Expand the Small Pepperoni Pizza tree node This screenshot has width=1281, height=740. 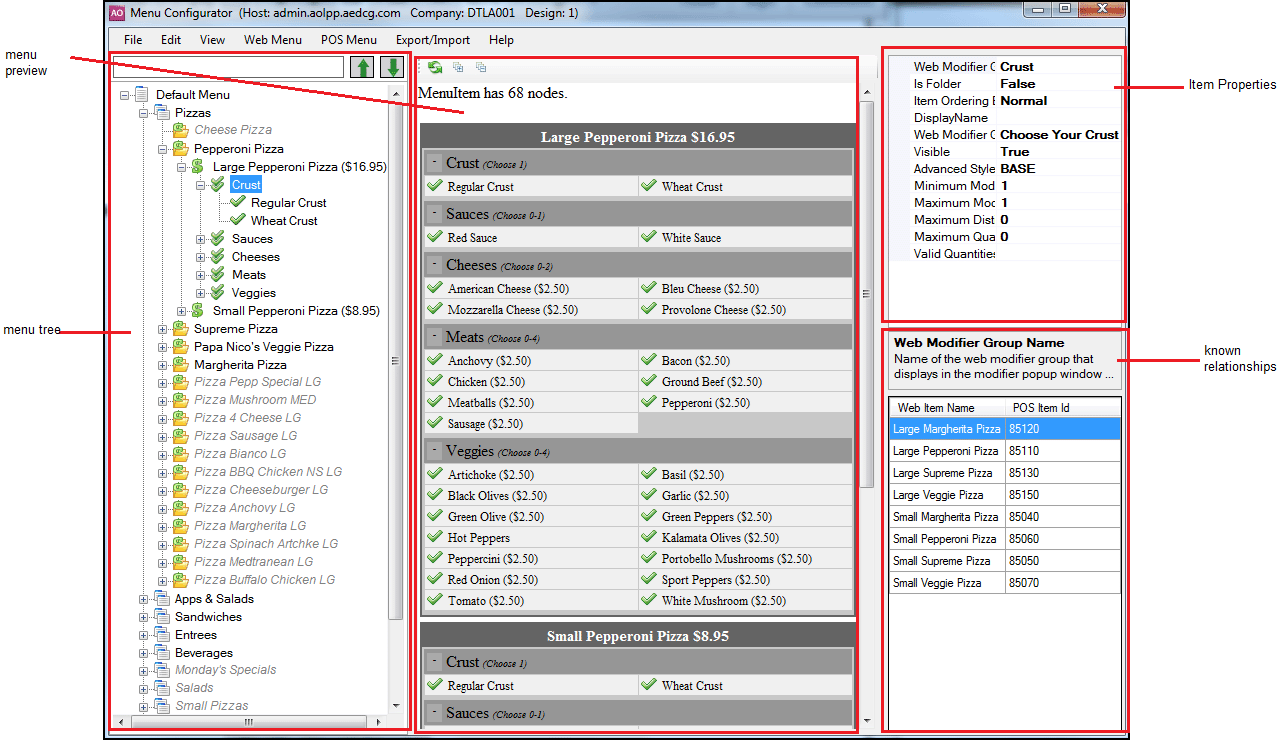[x=182, y=311]
